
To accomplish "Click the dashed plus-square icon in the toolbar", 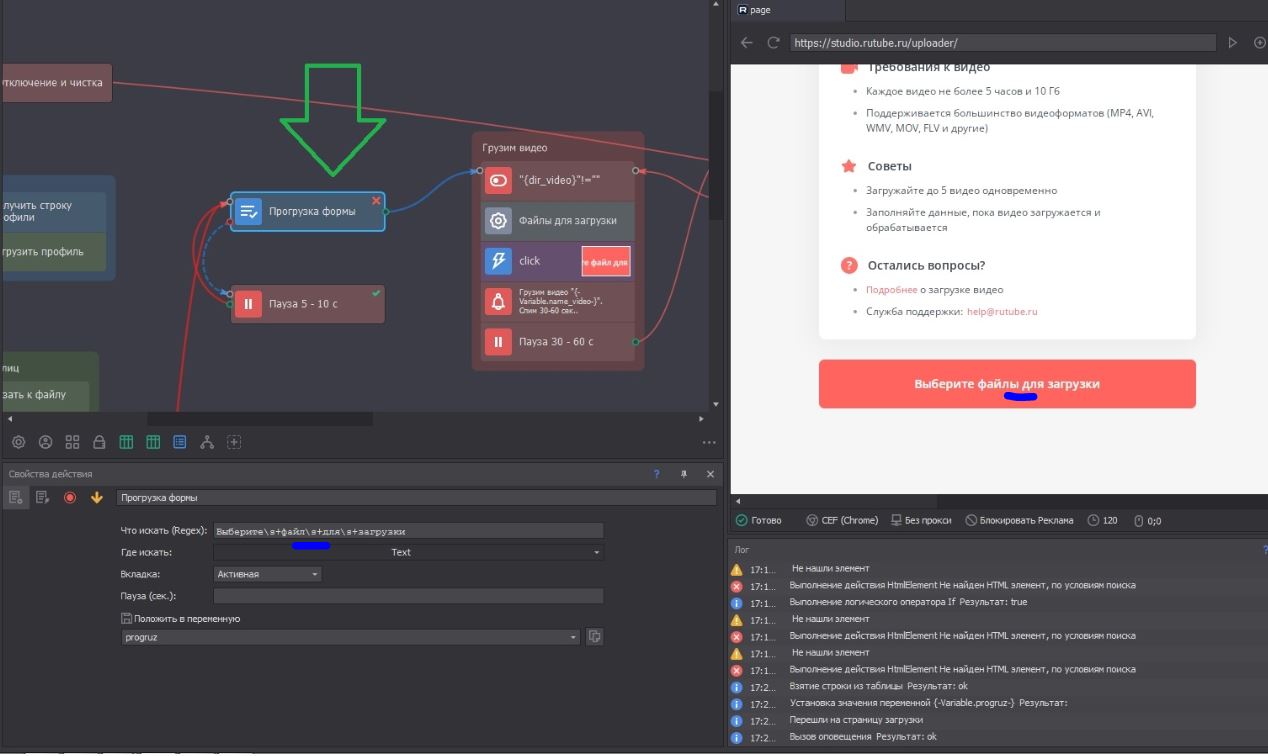I will [234, 442].
